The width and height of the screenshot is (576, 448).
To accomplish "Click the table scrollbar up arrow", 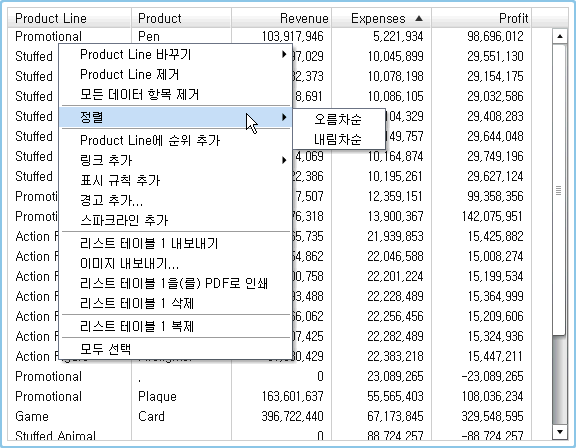I will coord(559,36).
